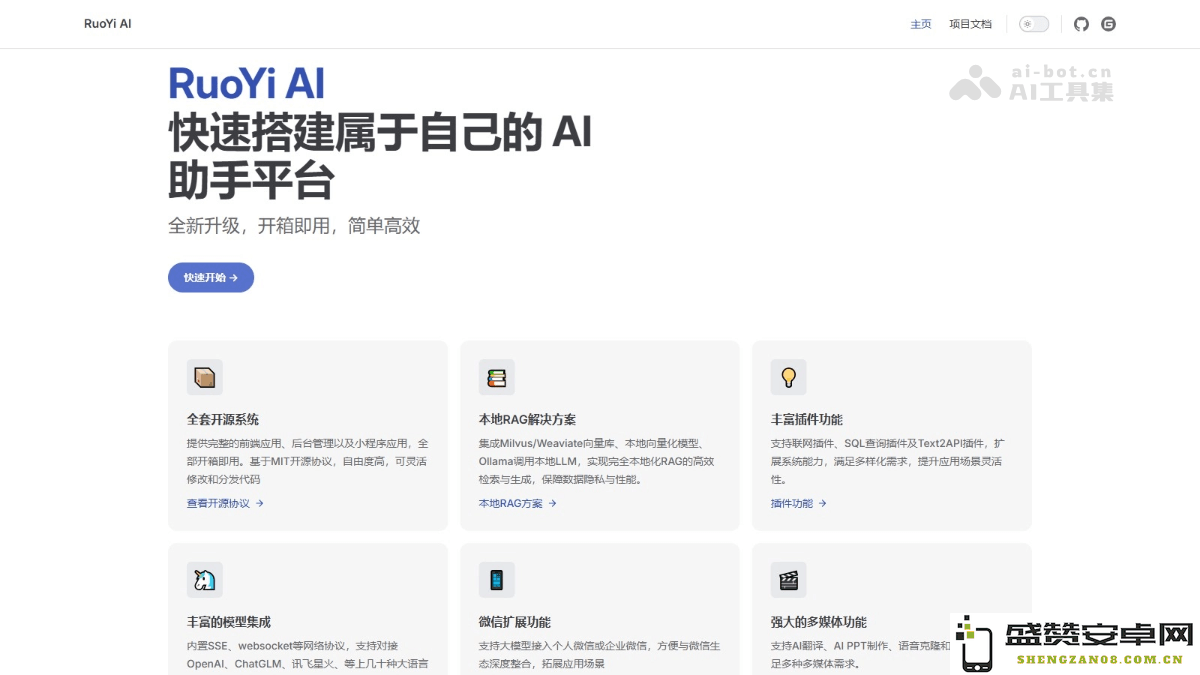Open the 本地RAG方案 link

pos(517,503)
